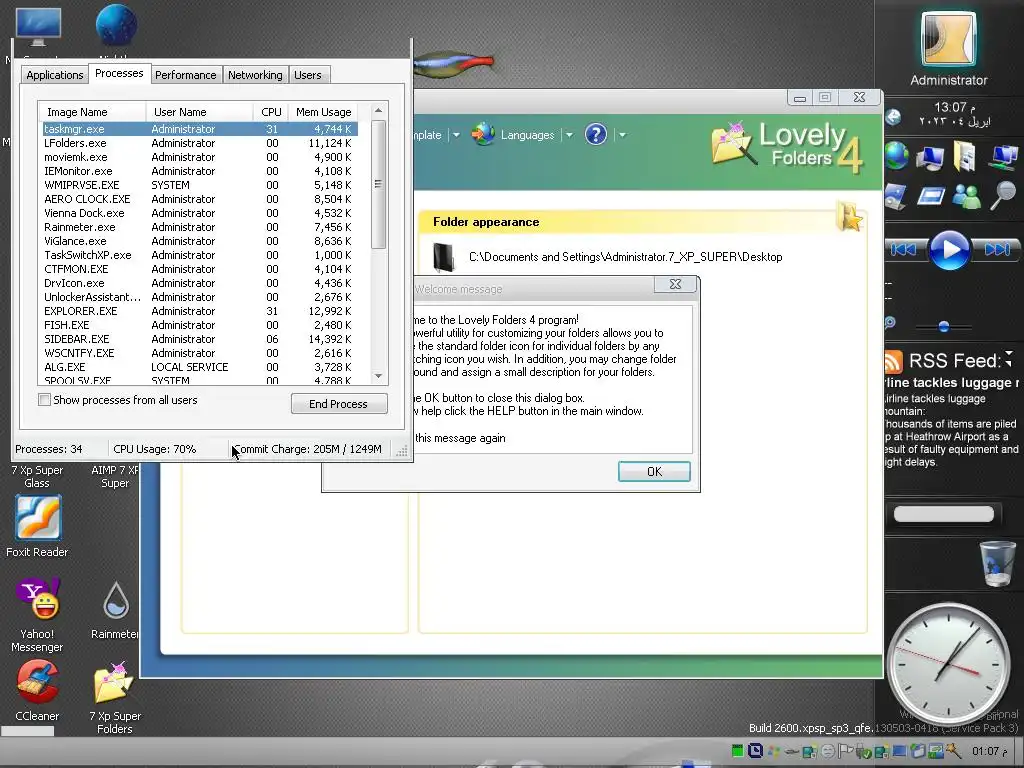The height and width of the screenshot is (768, 1024).
Task: Click the End Process button
Action: point(338,404)
